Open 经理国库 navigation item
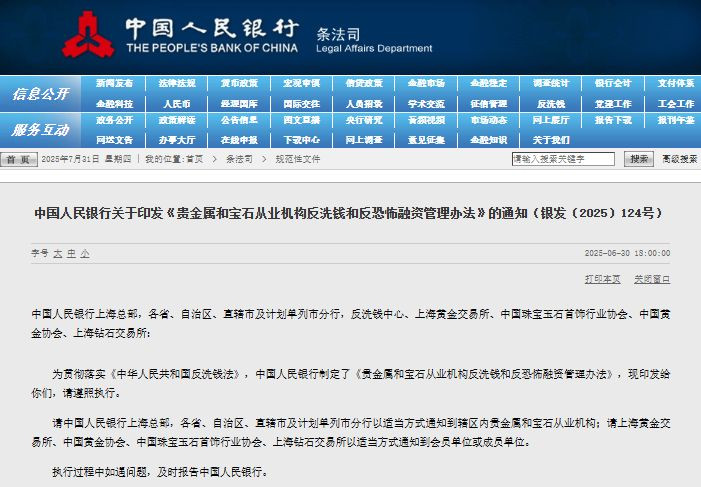The image size is (701, 487). [x=239, y=104]
